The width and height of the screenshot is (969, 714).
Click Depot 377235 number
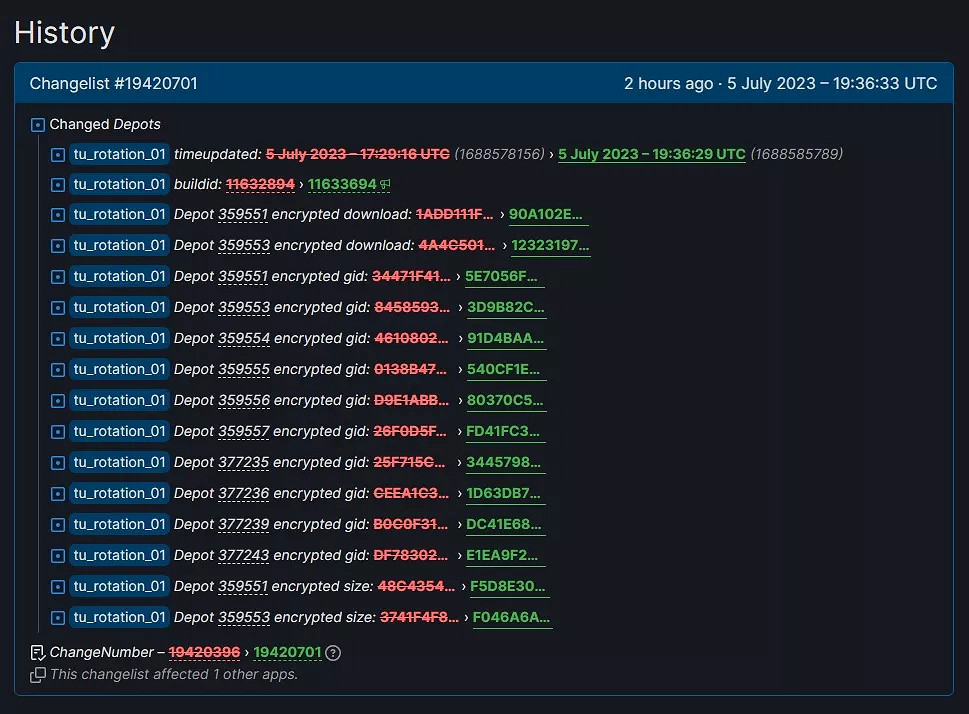coord(244,462)
